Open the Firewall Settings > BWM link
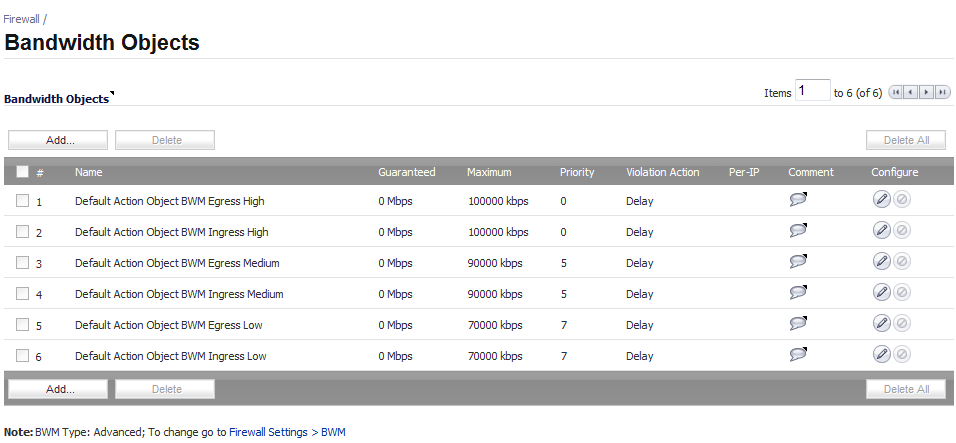This screenshot has height=443, width=956. (x=287, y=432)
